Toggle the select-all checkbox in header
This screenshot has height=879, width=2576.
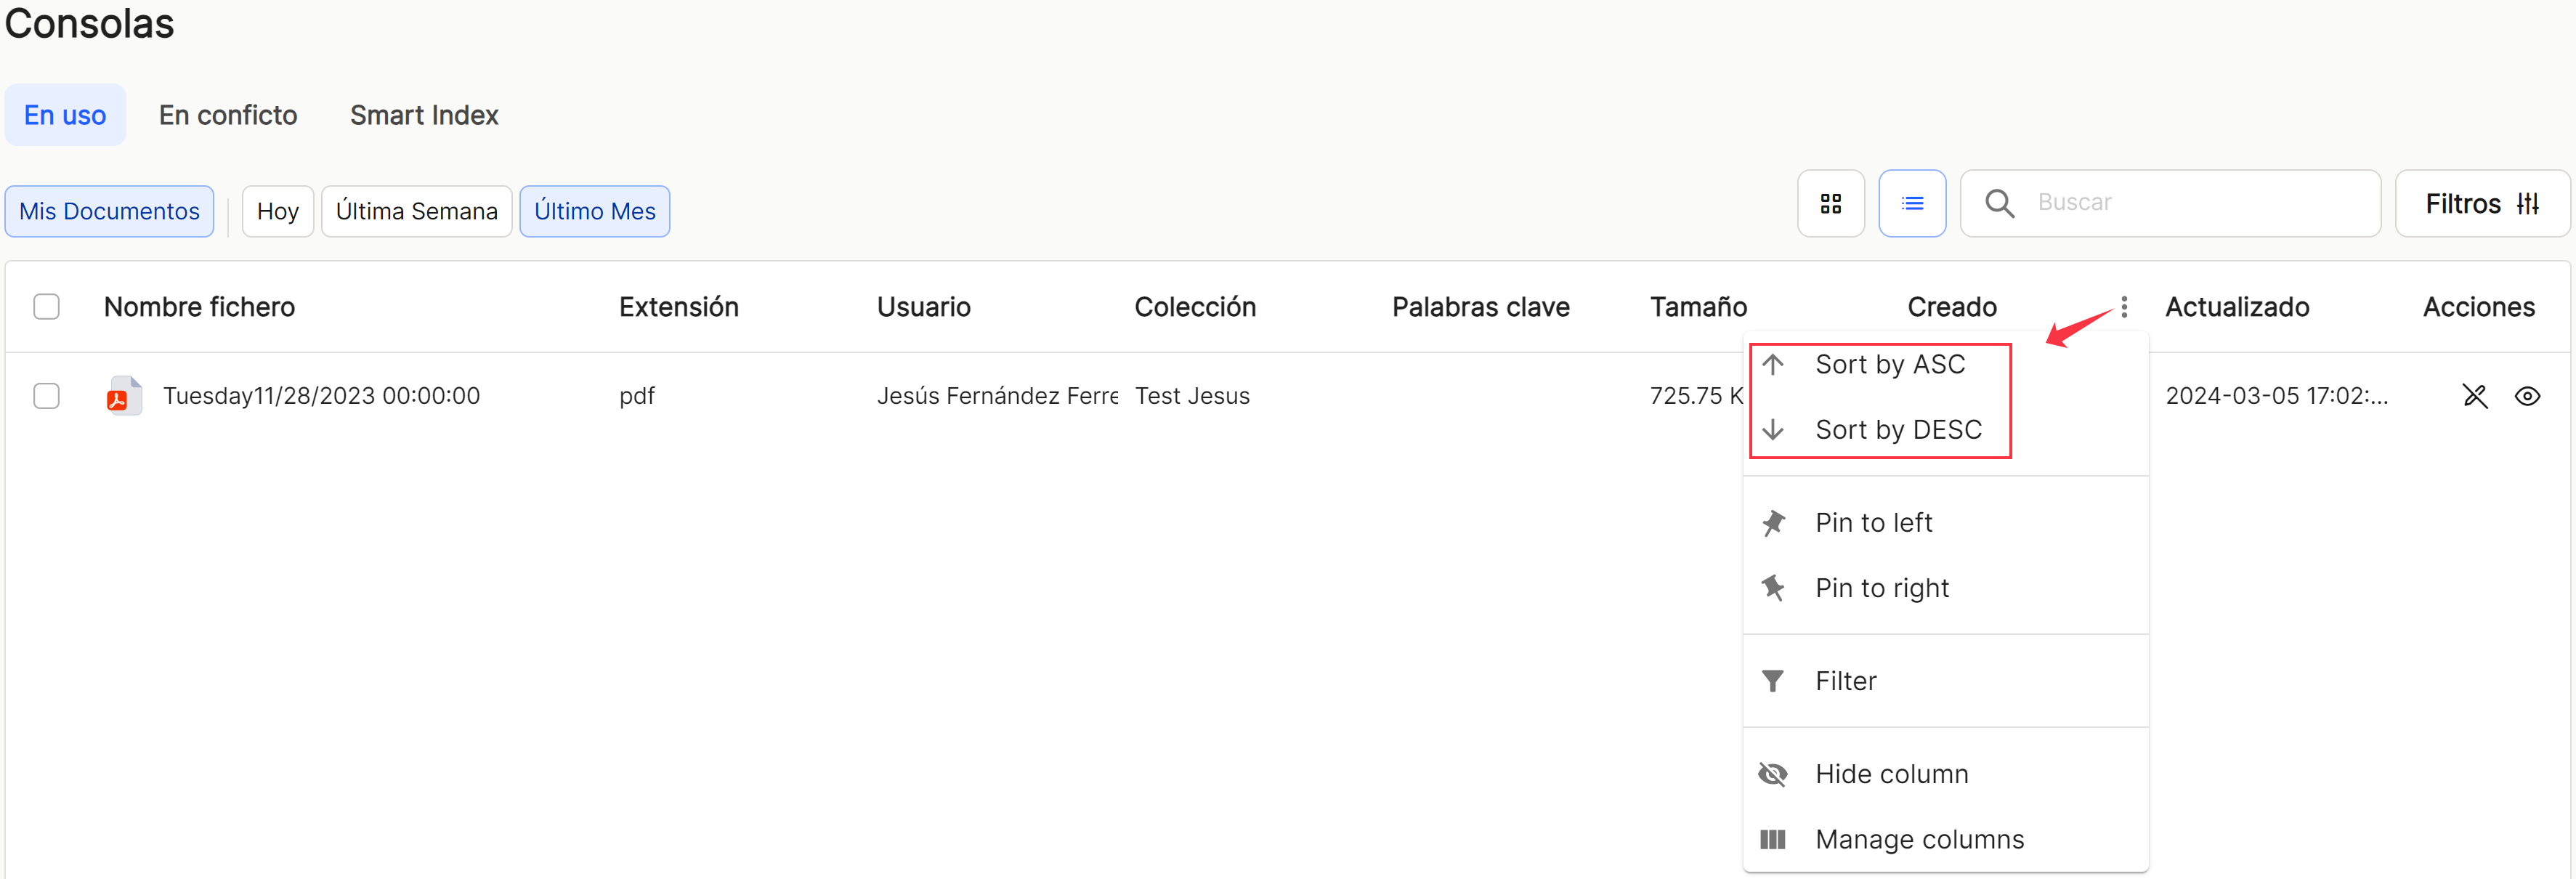46,307
